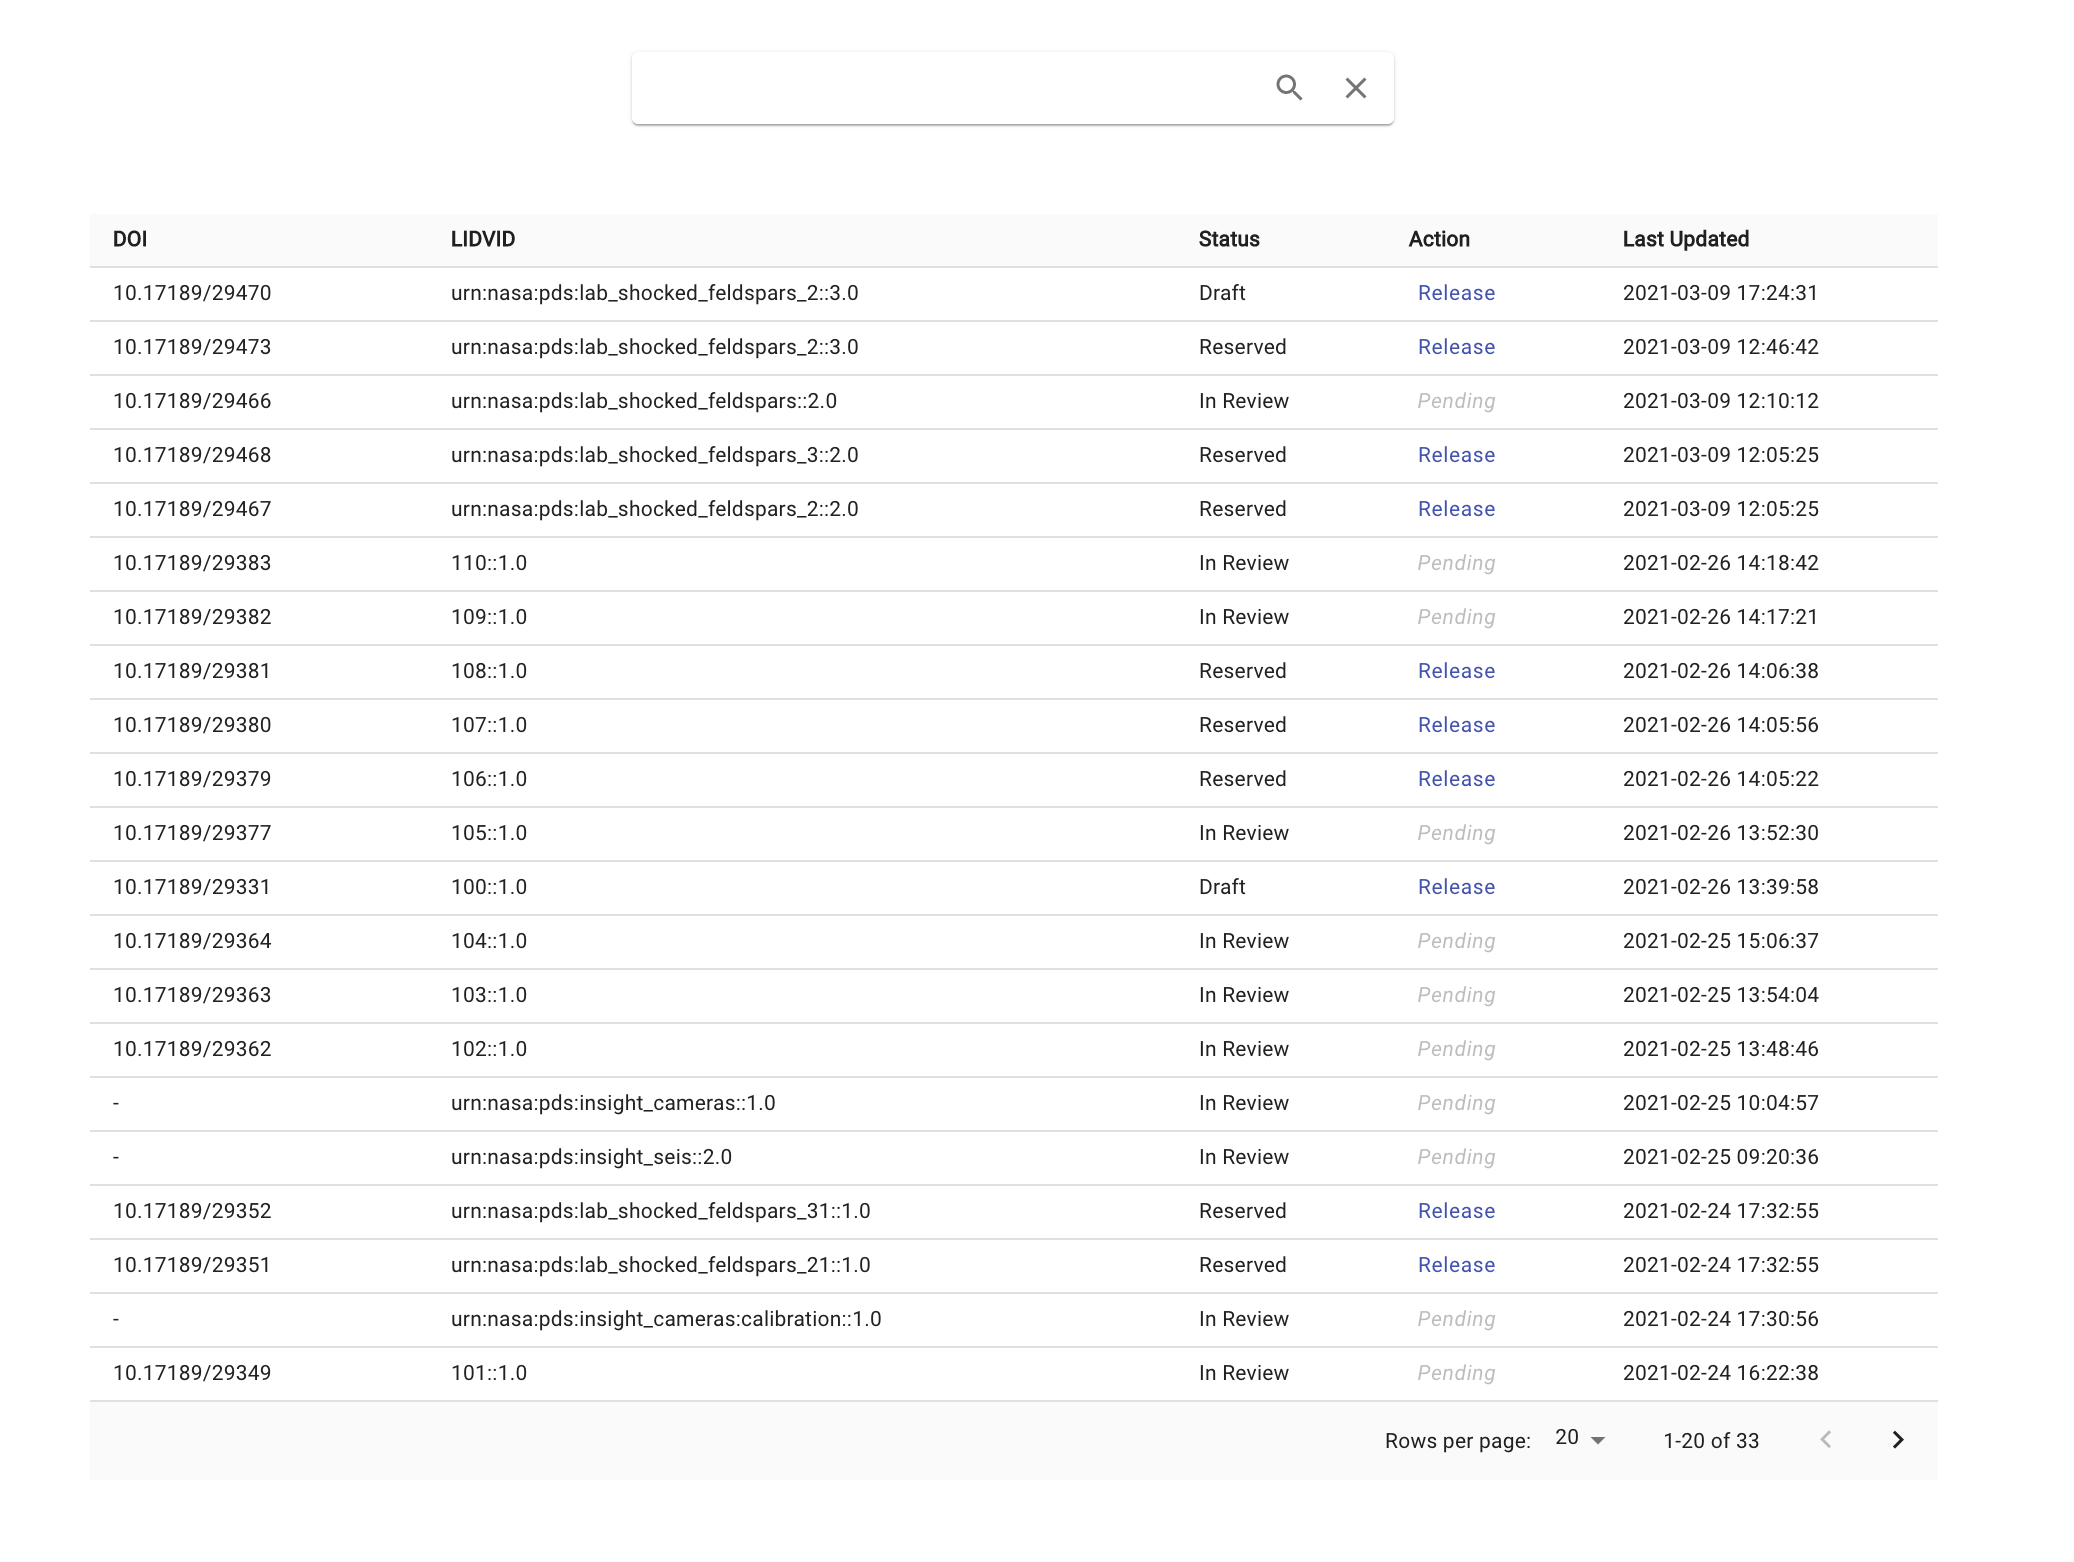Release lab_shocked_feldspars_21 record
2074x1562 pixels.
pos(1456,1265)
